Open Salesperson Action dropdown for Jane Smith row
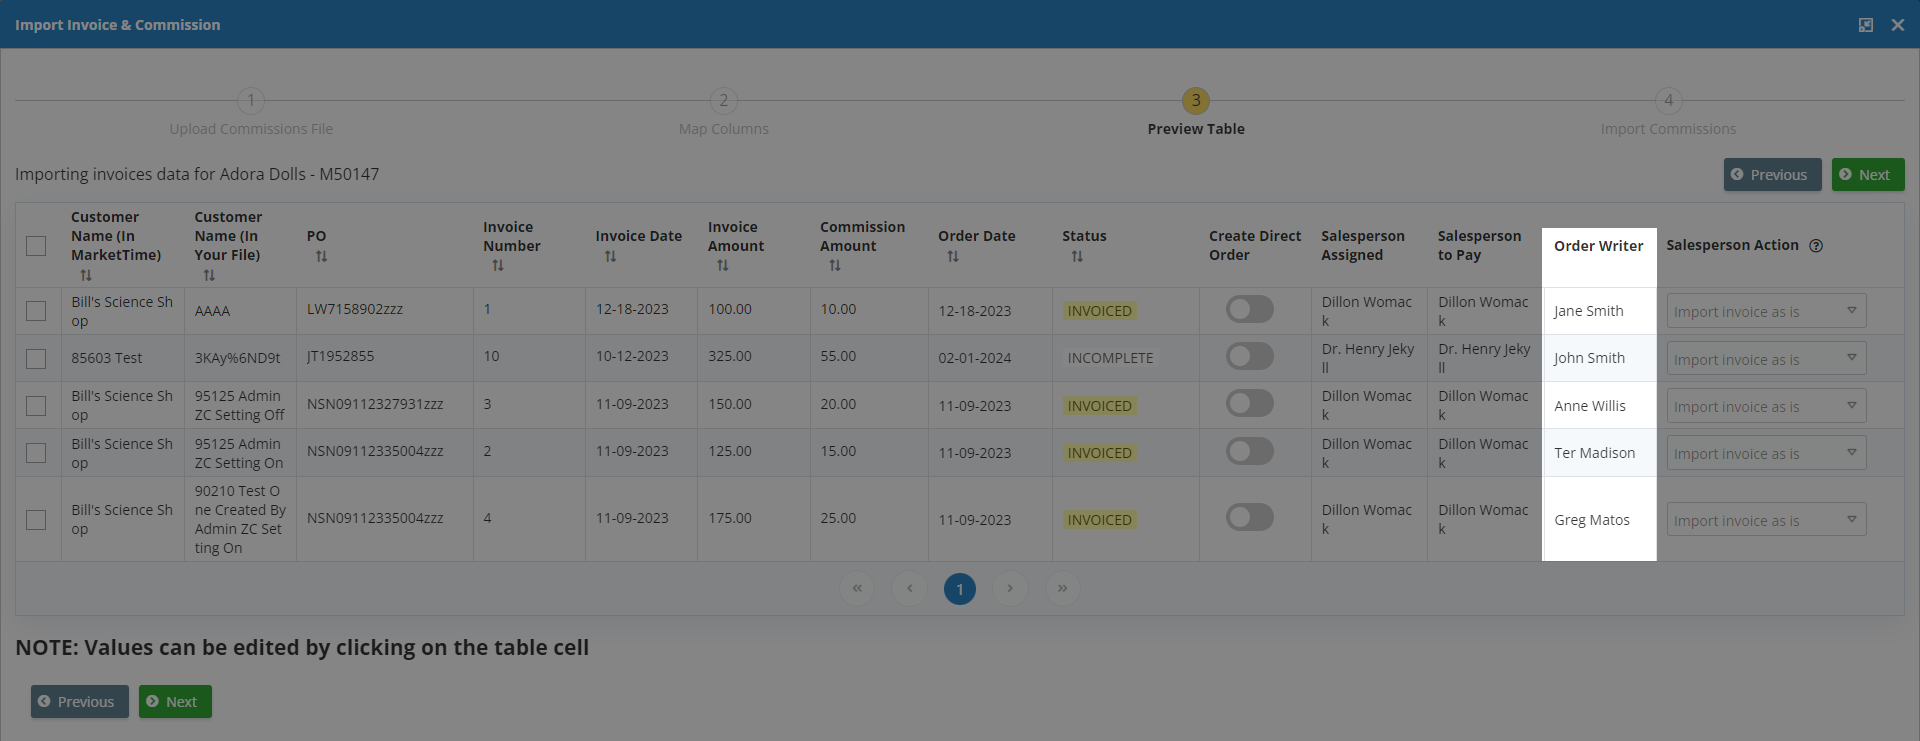1920x741 pixels. [x=1765, y=311]
